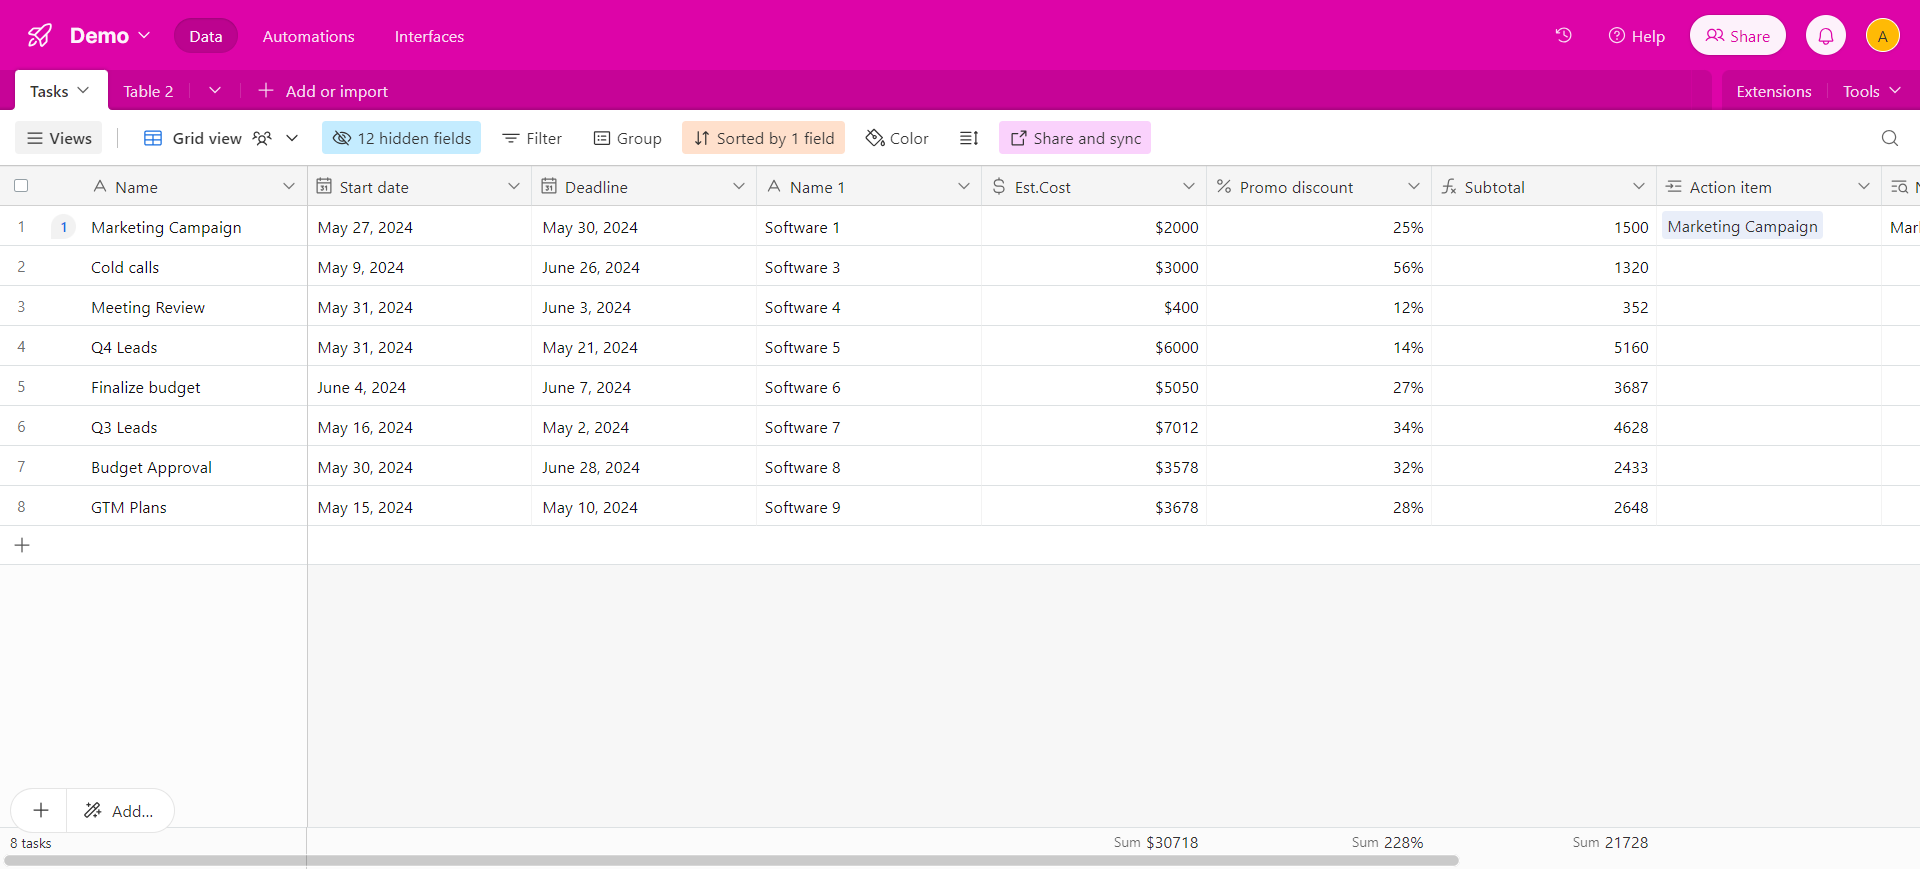Click plus icon to add new row
The image size is (1920, 869).
pyautogui.click(x=22, y=545)
